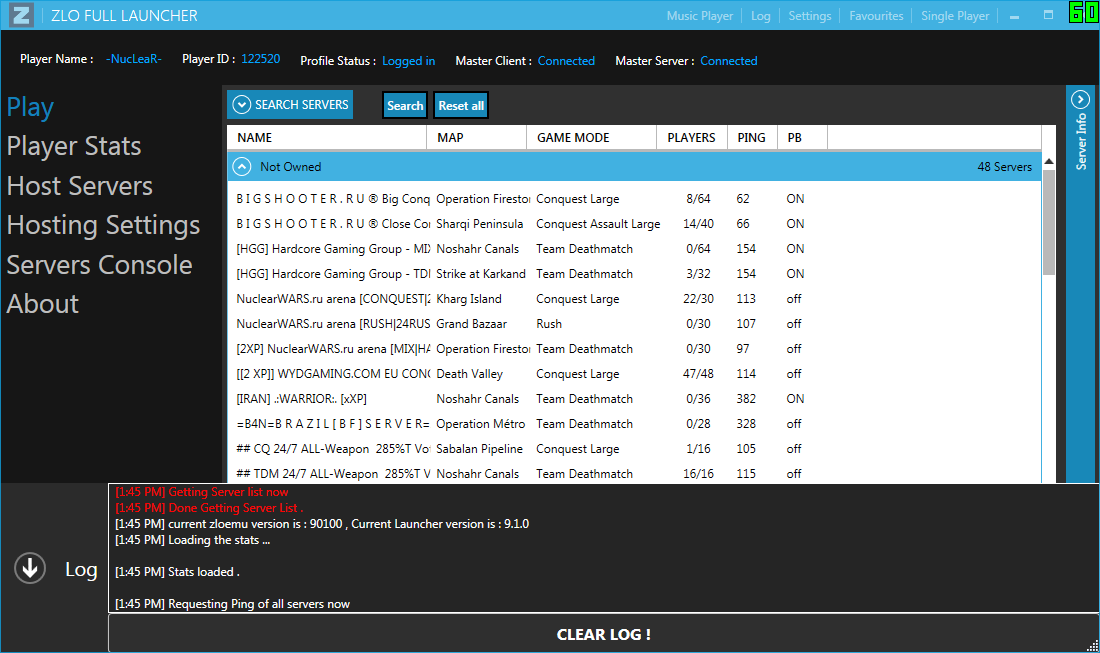
Task: Open the Music Player menu
Action: (x=699, y=15)
